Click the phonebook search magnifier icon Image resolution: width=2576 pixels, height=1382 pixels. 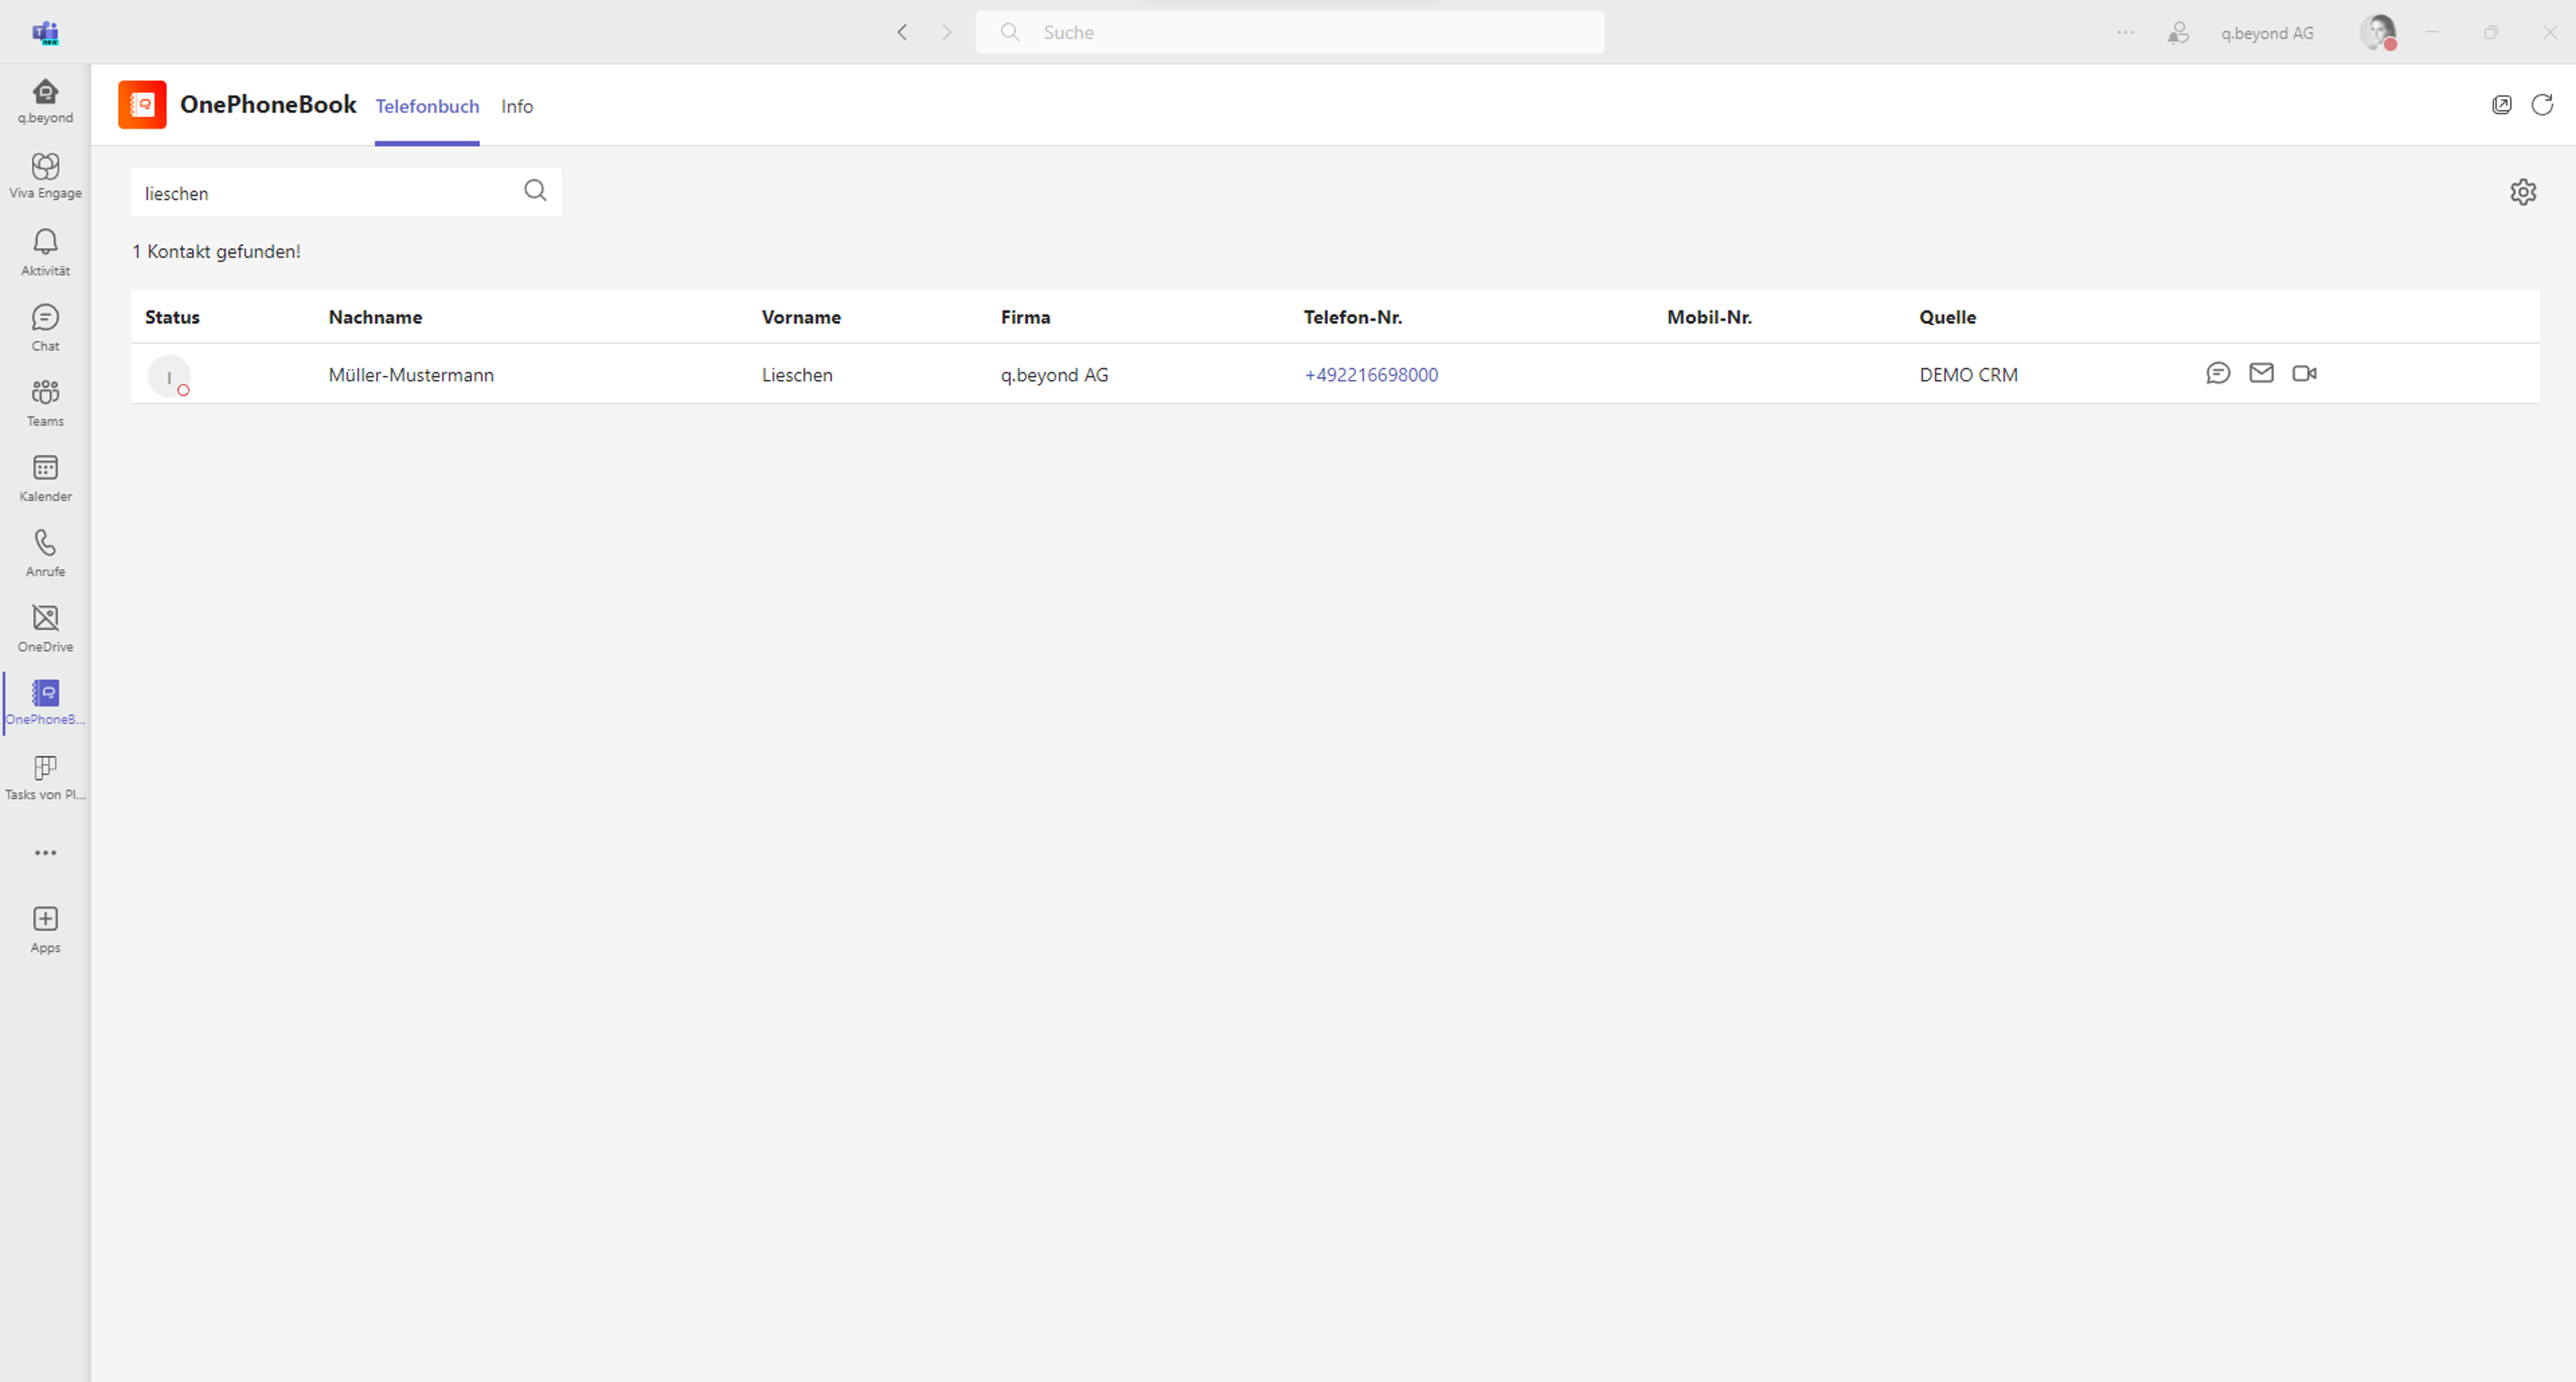tap(535, 191)
